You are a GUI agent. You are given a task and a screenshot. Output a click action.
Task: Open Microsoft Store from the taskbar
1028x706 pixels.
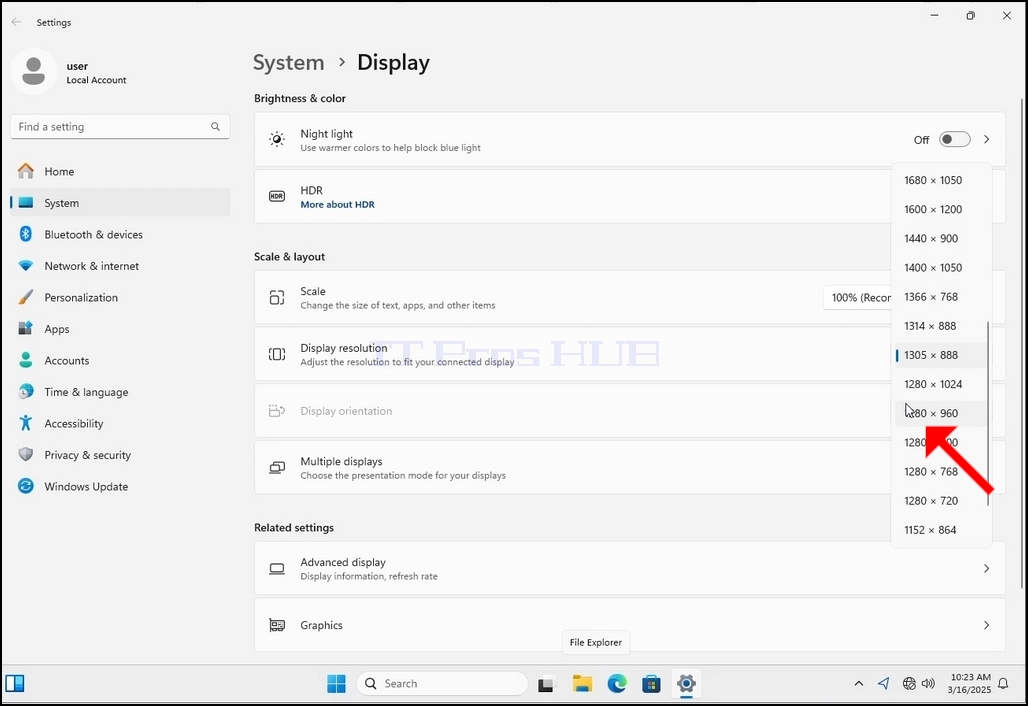651,684
